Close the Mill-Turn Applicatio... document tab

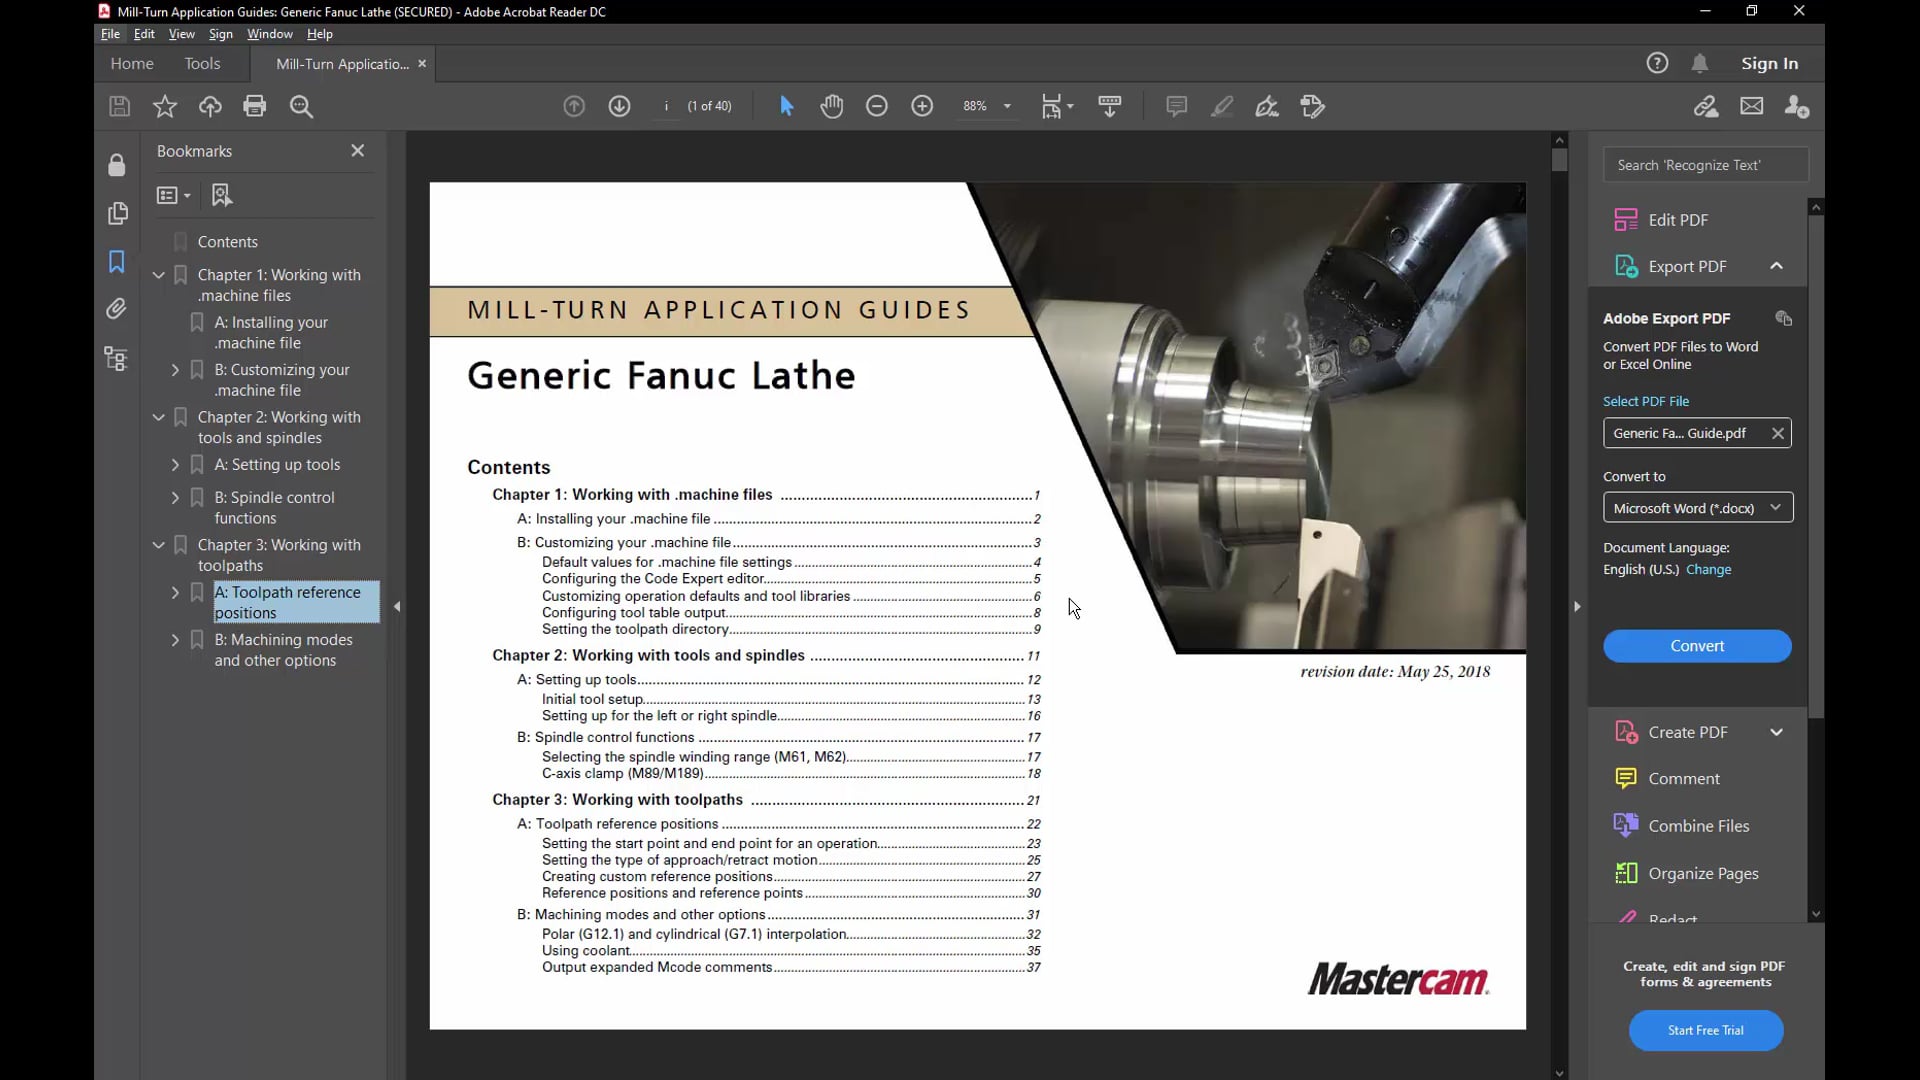(422, 63)
